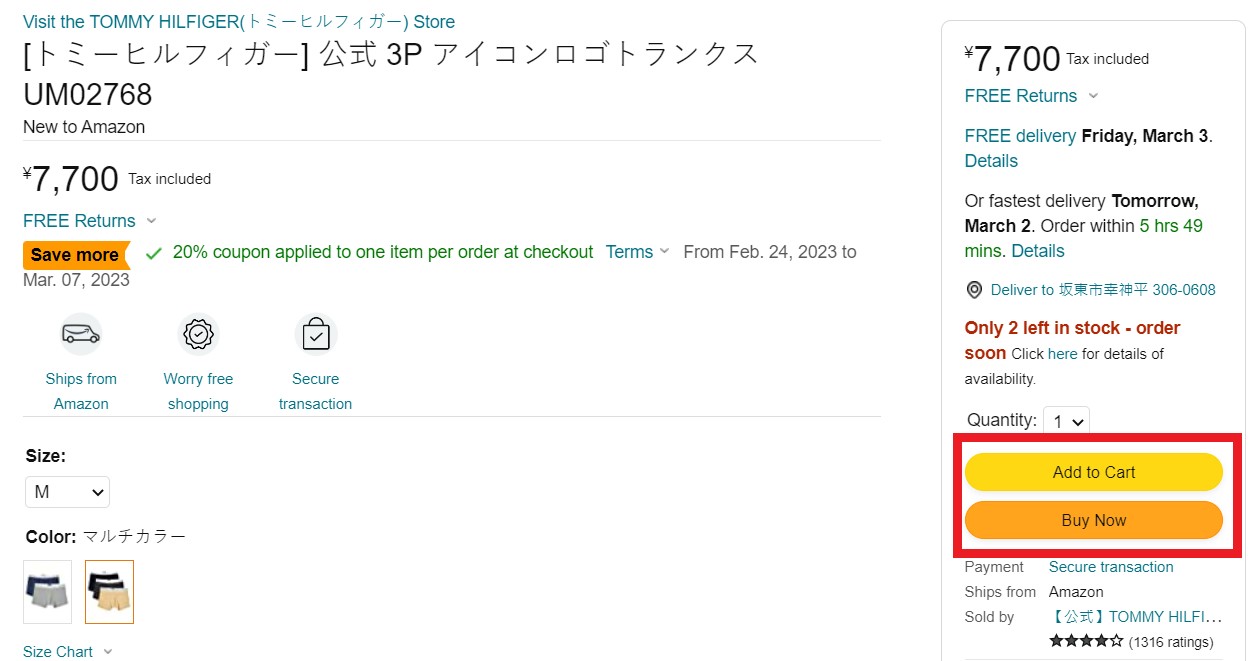Click the green coupon applied checkmark
The height and width of the screenshot is (661, 1252).
tap(153, 253)
